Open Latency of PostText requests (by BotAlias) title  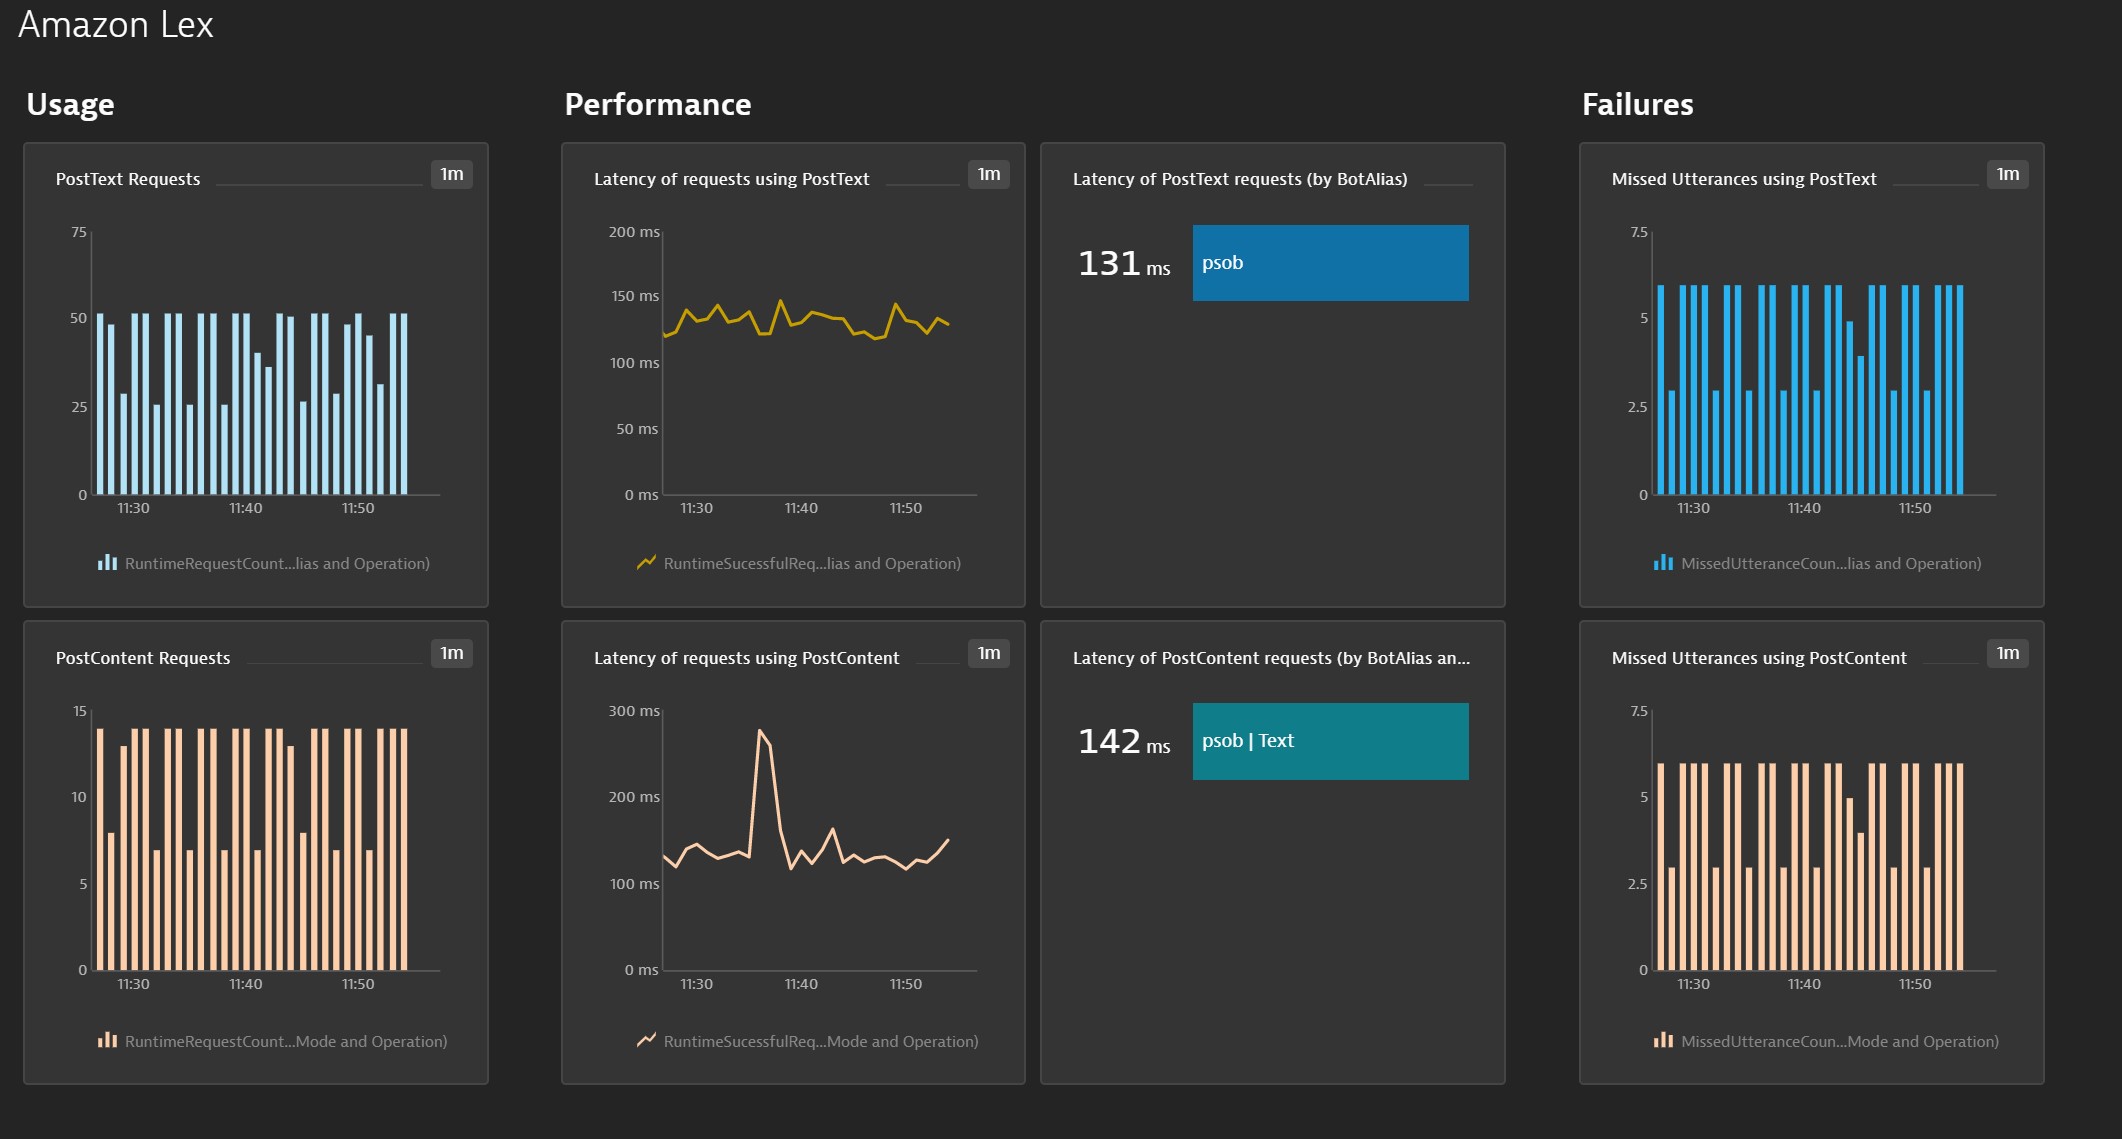[x=1240, y=179]
